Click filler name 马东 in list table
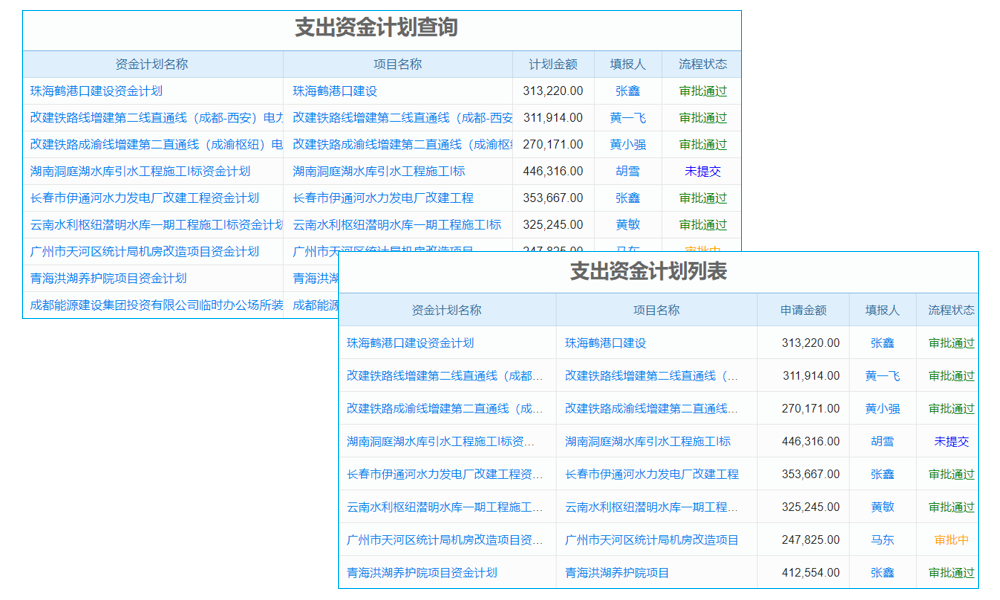 882,540
